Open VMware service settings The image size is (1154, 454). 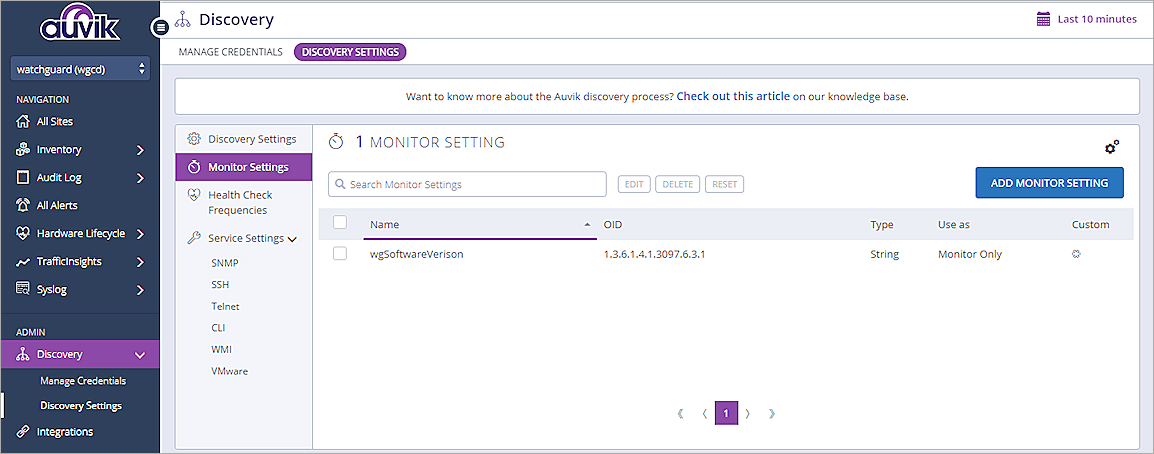pyautogui.click(x=230, y=371)
